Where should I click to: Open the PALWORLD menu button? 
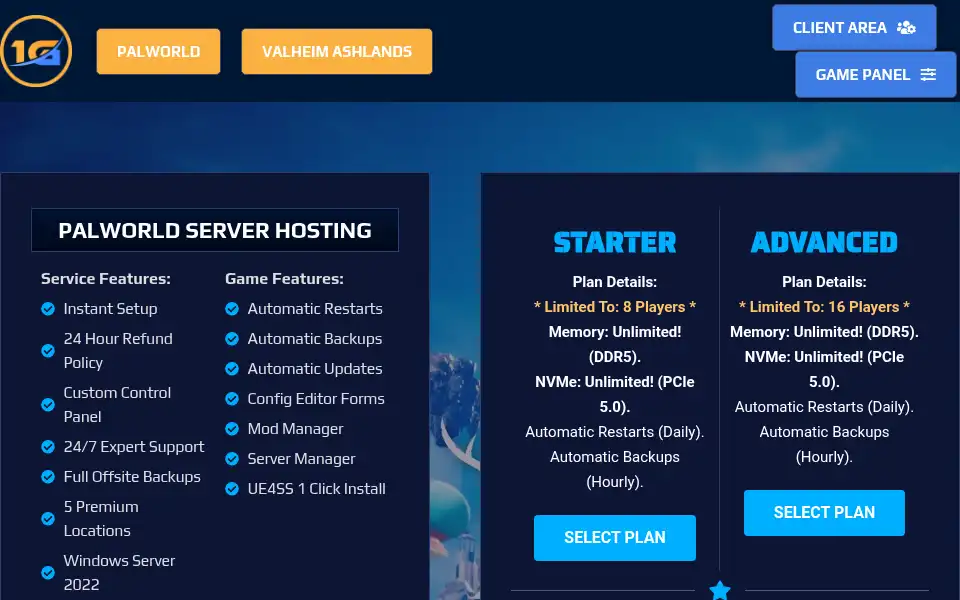(x=159, y=51)
